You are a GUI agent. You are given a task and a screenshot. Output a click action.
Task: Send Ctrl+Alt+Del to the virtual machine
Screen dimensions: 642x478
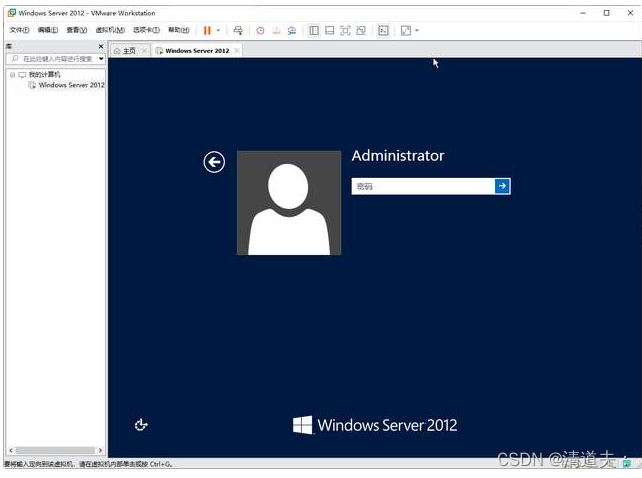click(x=238, y=30)
